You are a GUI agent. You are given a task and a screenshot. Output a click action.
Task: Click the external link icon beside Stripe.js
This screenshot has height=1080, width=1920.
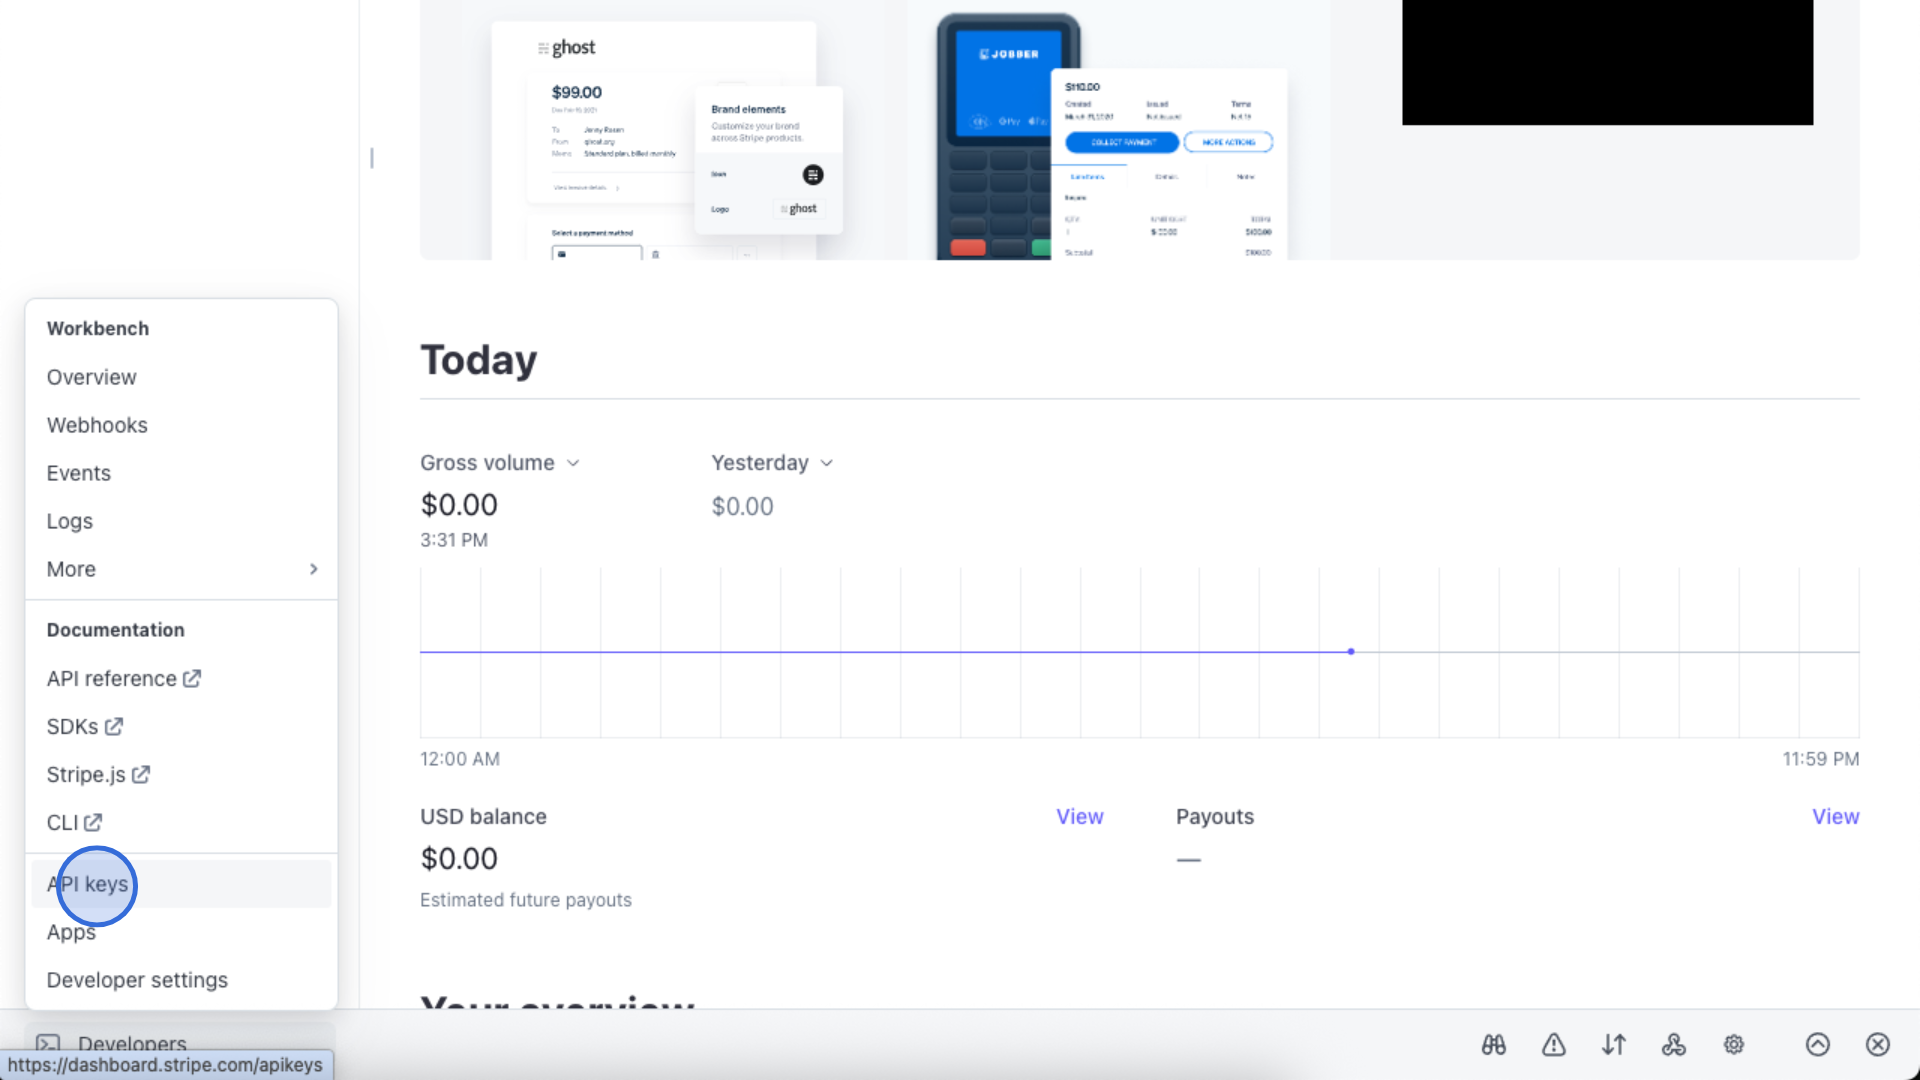(x=141, y=774)
